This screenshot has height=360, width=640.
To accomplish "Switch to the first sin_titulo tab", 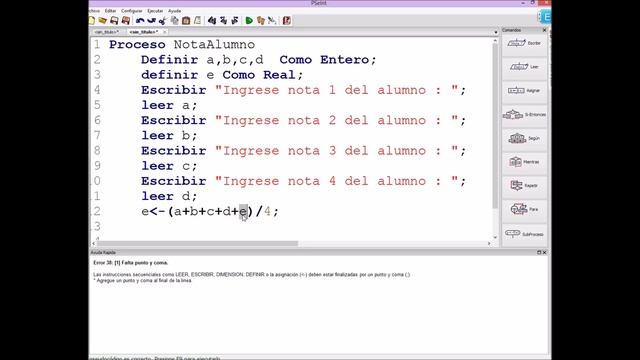I will coord(107,32).
